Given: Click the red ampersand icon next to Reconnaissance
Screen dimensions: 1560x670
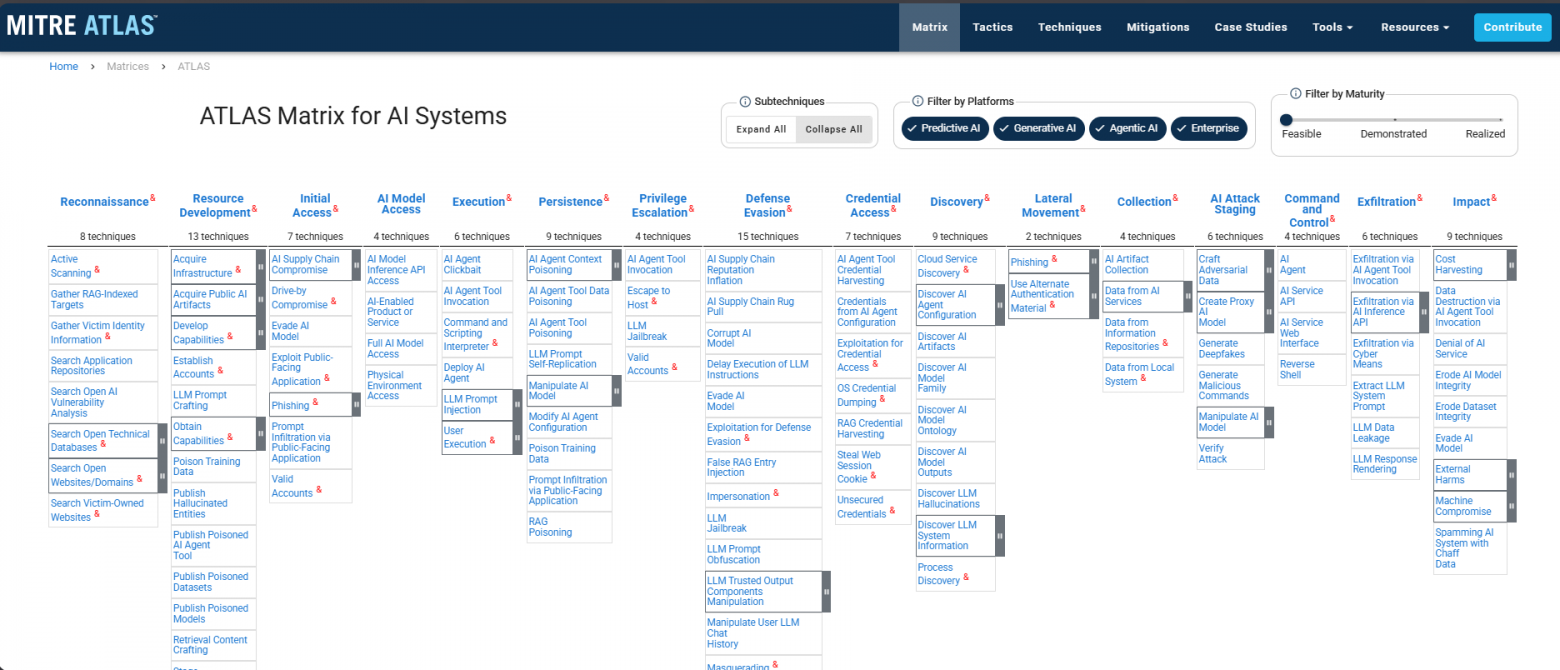Looking at the screenshot, I should 153,198.
